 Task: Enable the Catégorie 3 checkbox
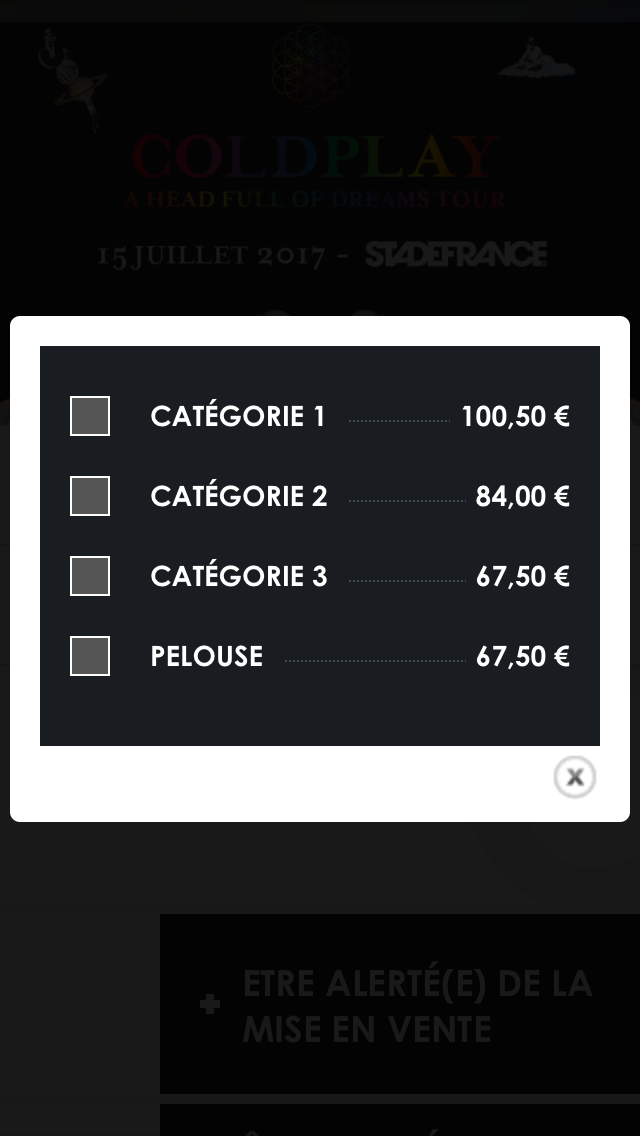pyautogui.click(x=90, y=576)
